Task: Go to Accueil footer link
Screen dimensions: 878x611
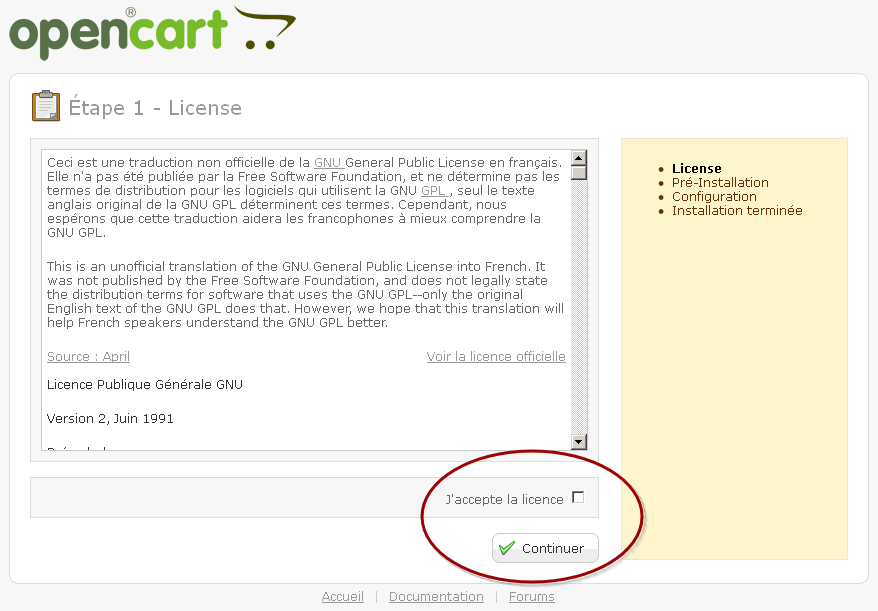Action: coord(342,597)
